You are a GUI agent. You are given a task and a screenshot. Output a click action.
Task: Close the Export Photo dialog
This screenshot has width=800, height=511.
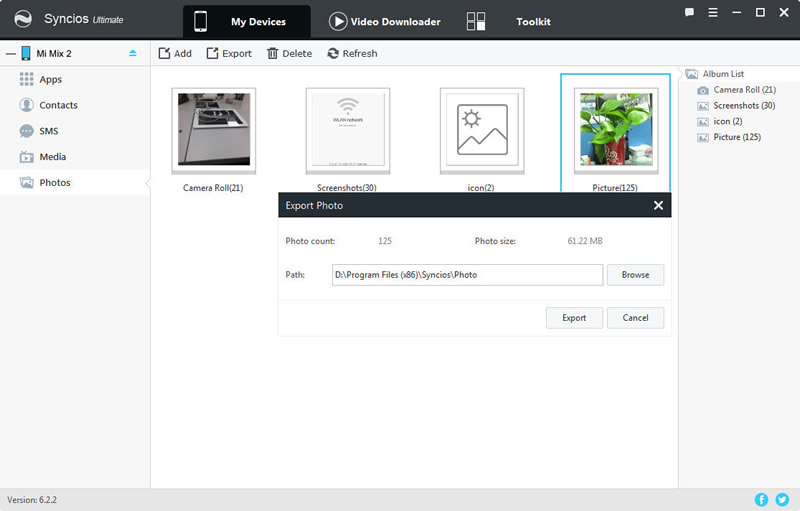(658, 205)
